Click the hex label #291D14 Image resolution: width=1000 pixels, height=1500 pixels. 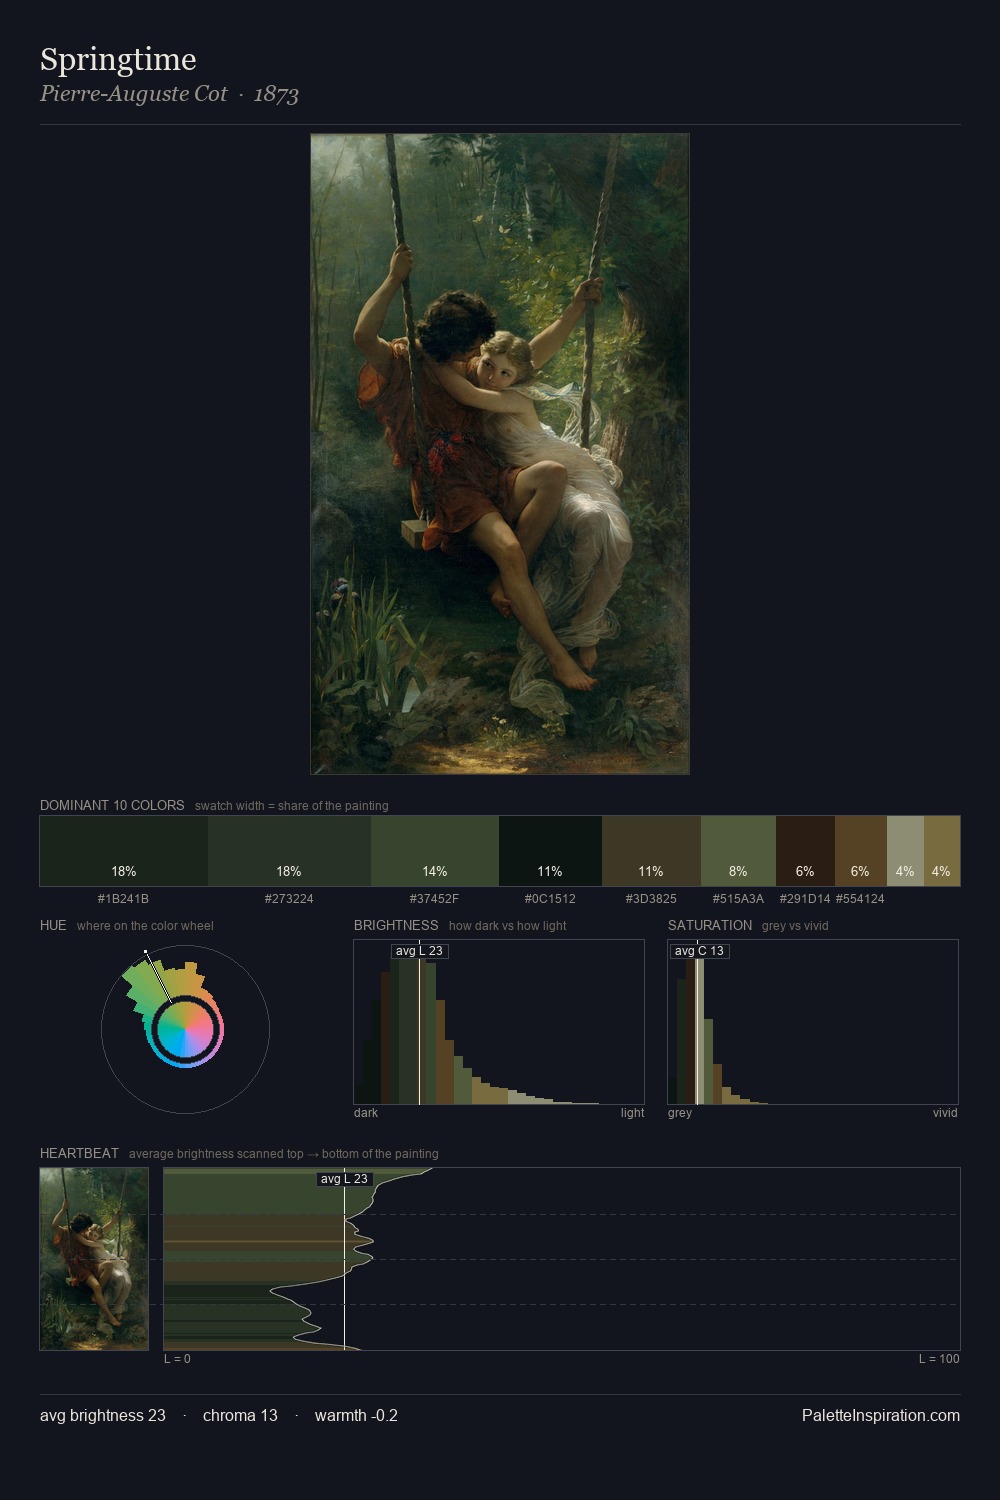805,899
